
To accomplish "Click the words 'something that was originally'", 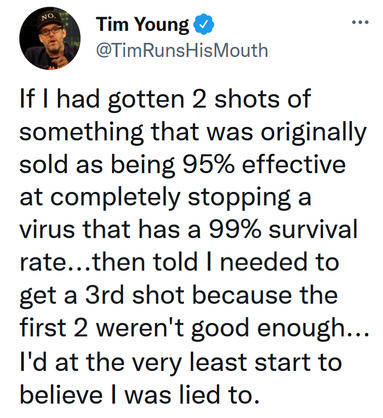I will click(193, 132).
